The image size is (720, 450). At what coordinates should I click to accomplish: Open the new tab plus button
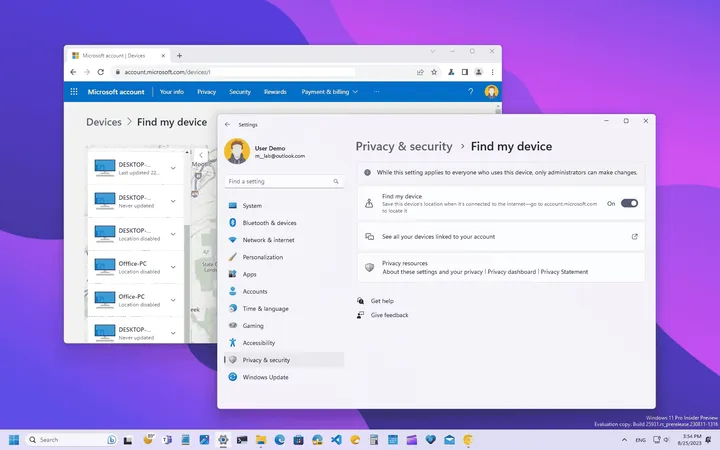coord(180,55)
